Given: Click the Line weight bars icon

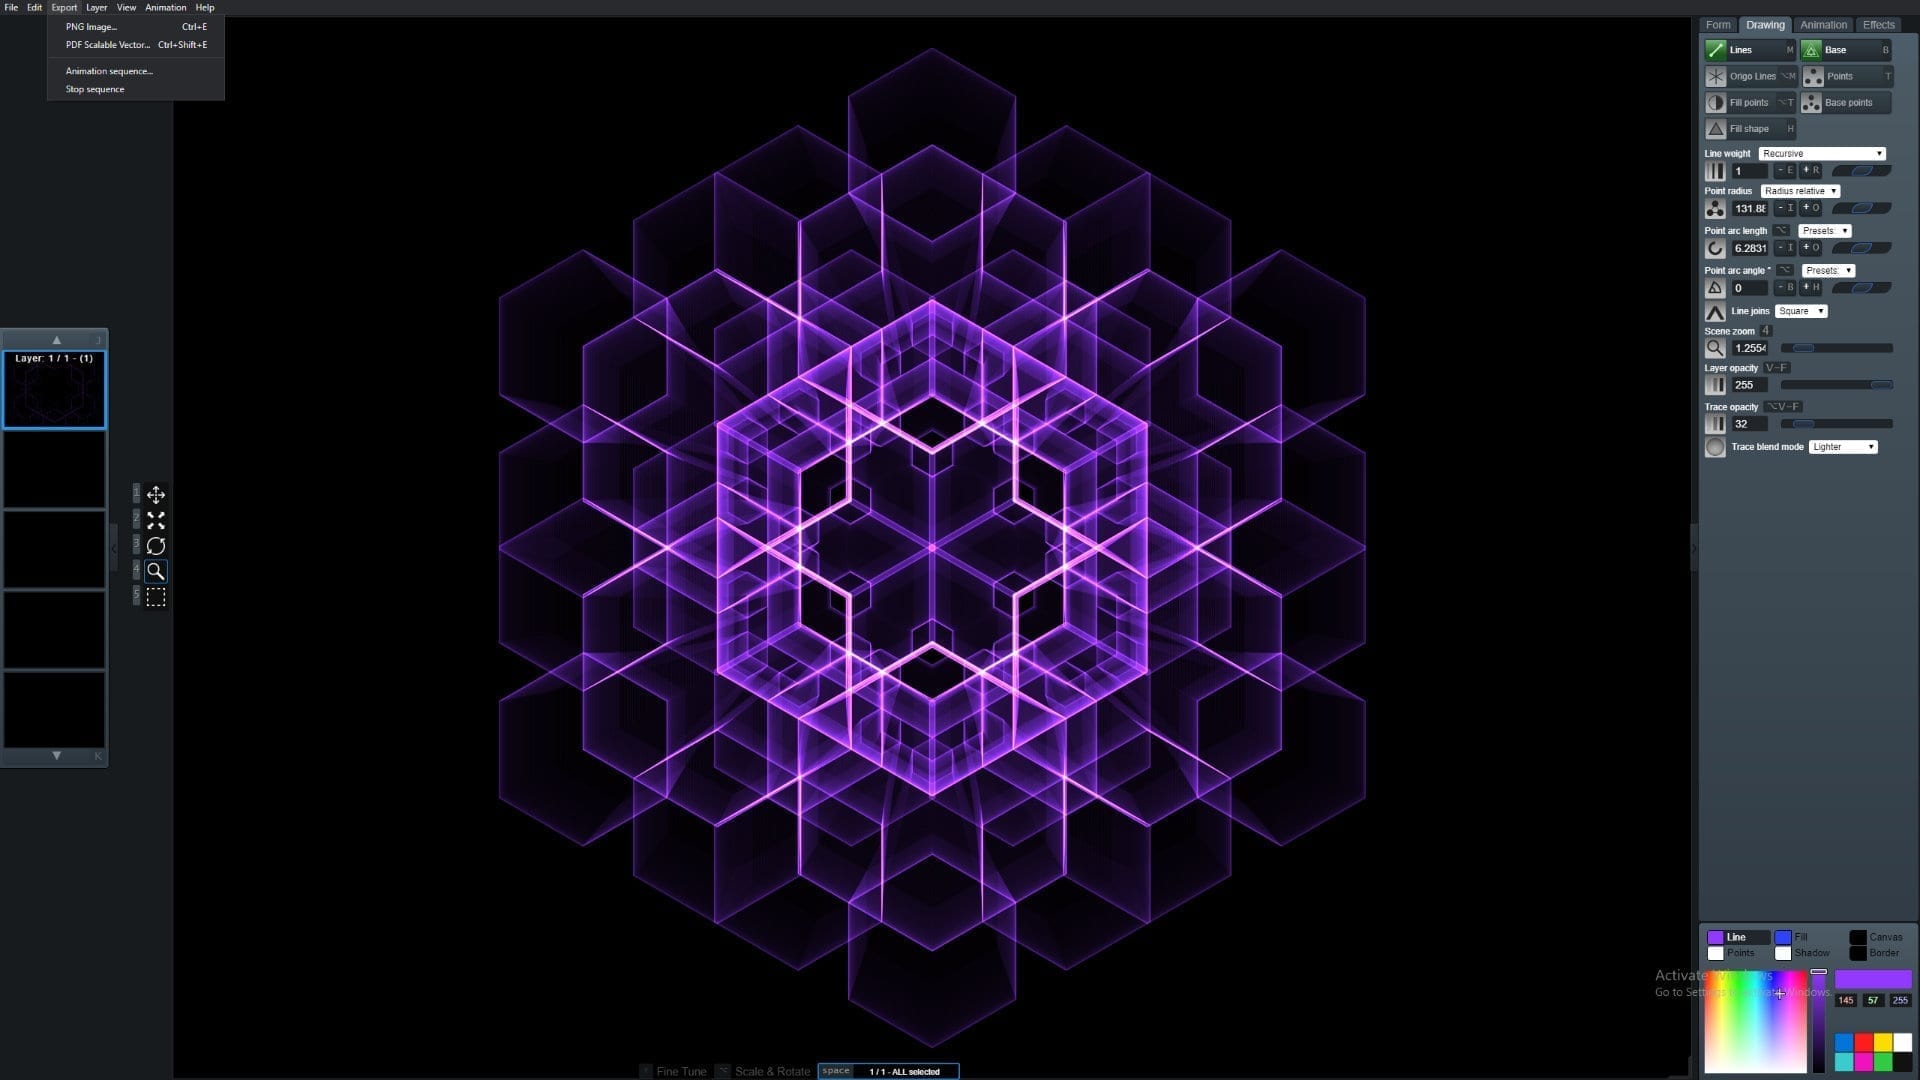Looking at the screenshot, I should click(1715, 171).
